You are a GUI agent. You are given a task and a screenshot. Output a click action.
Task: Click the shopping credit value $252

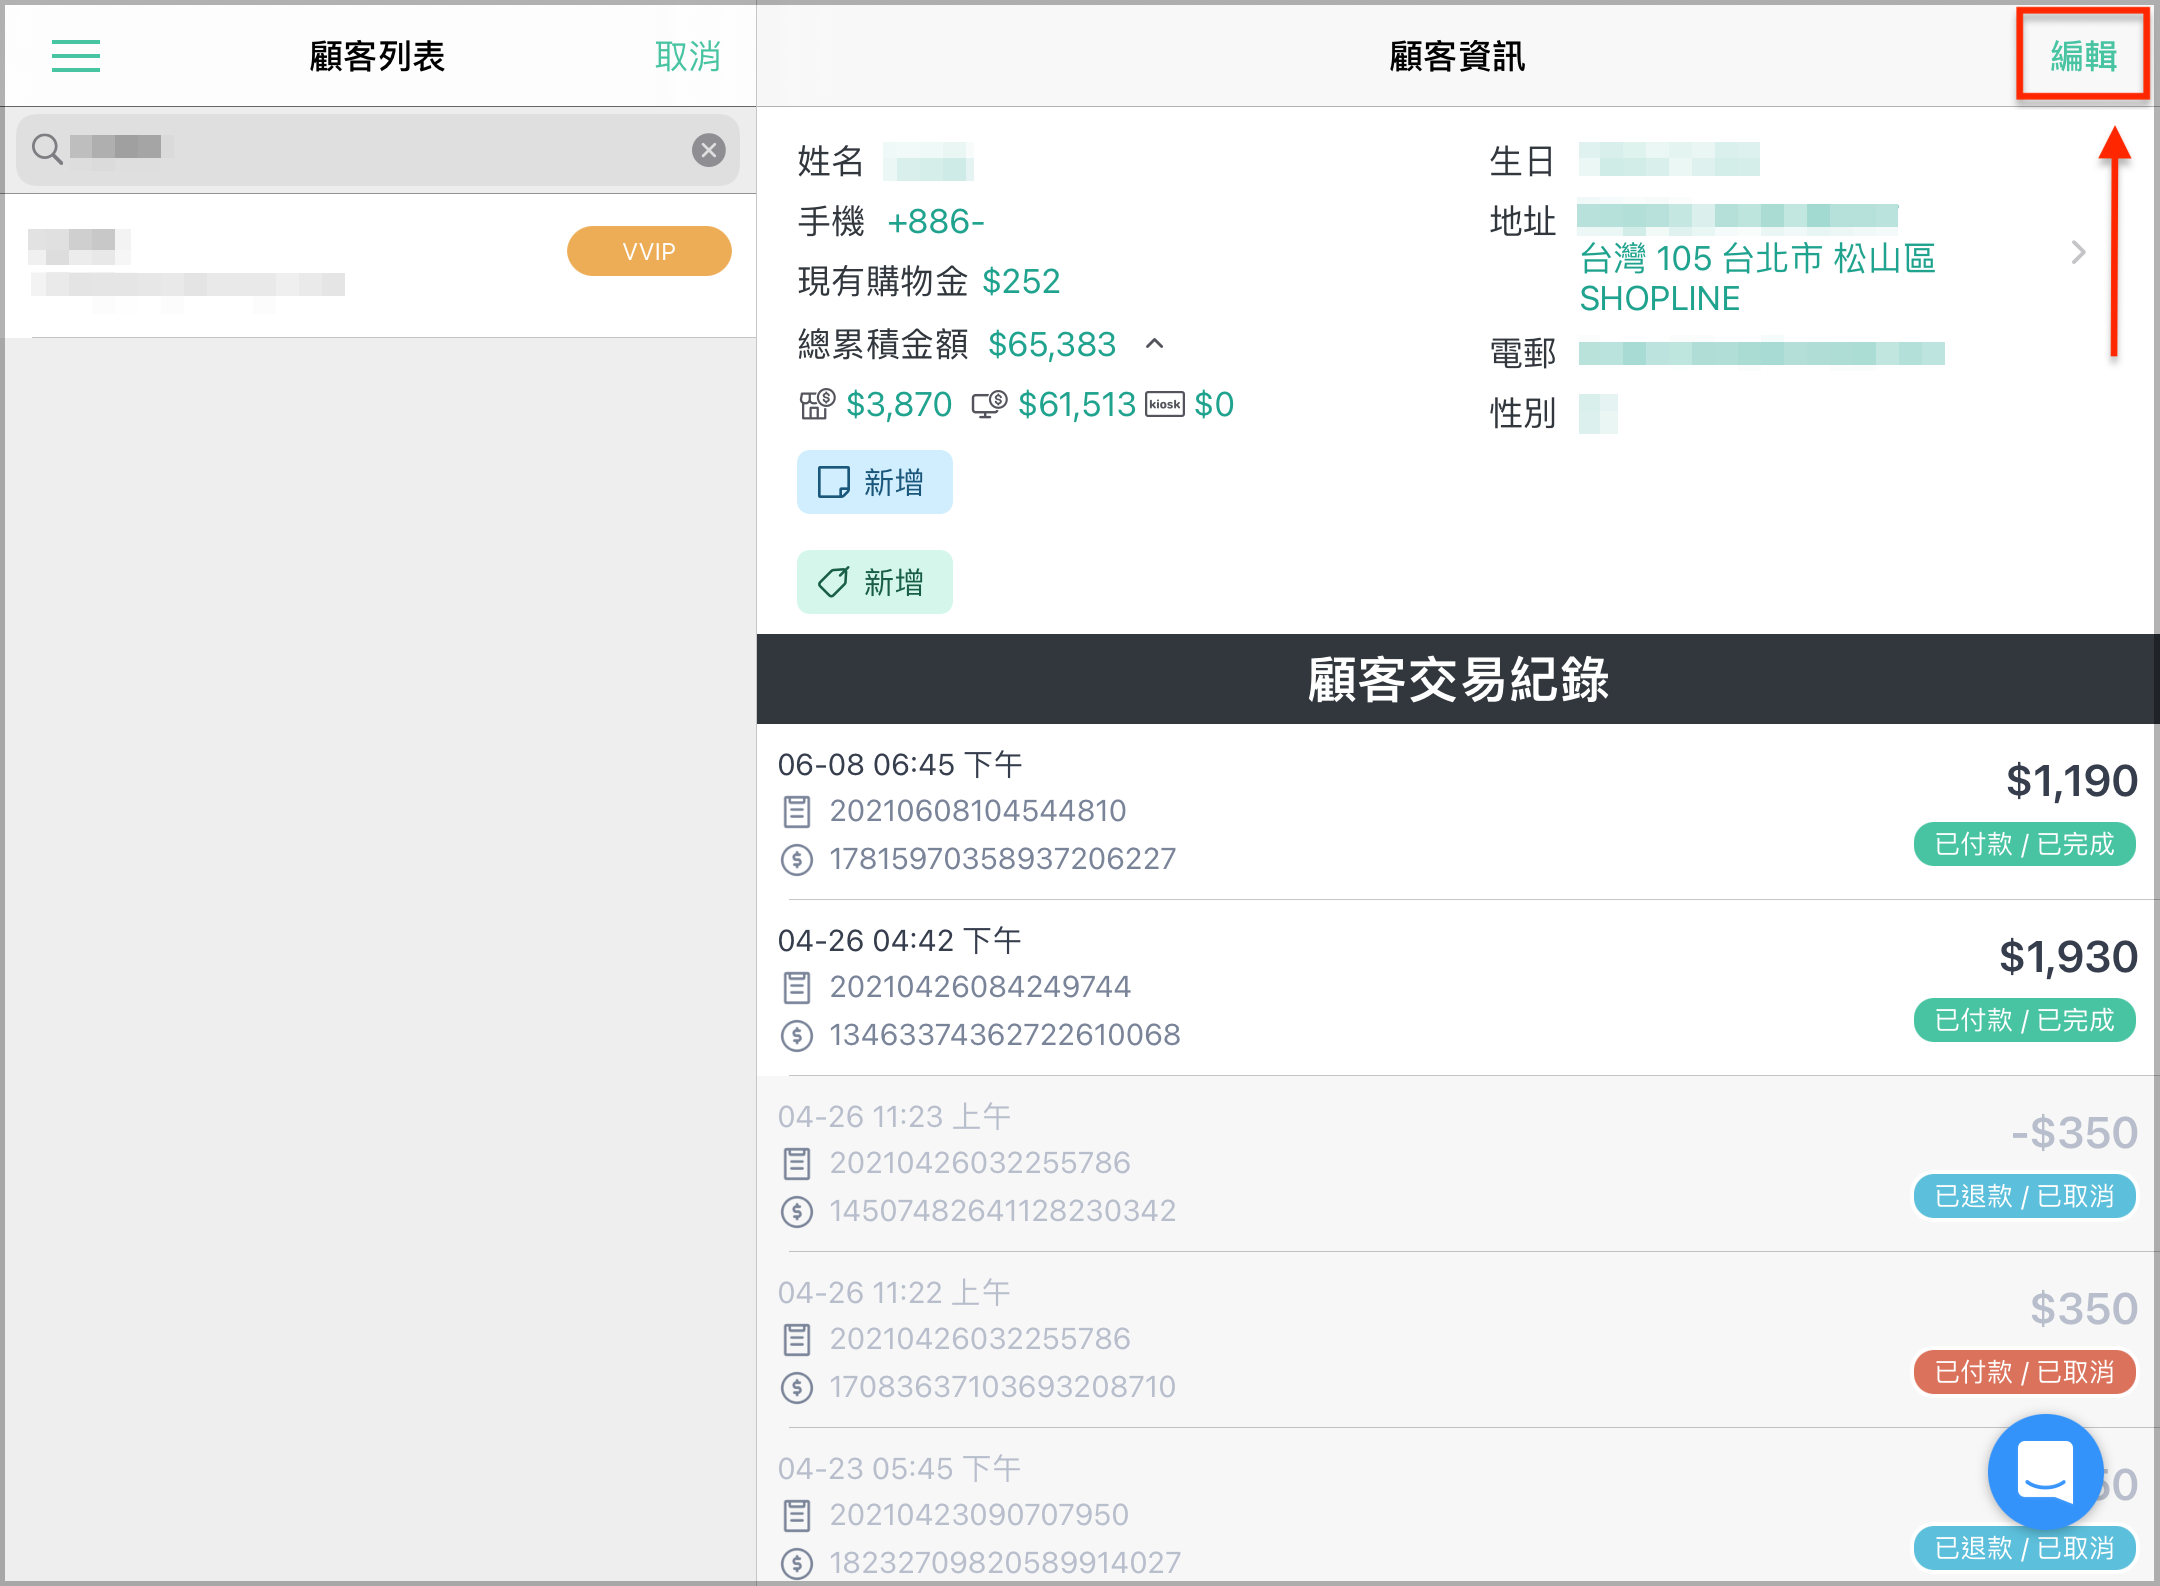[x=1021, y=281]
